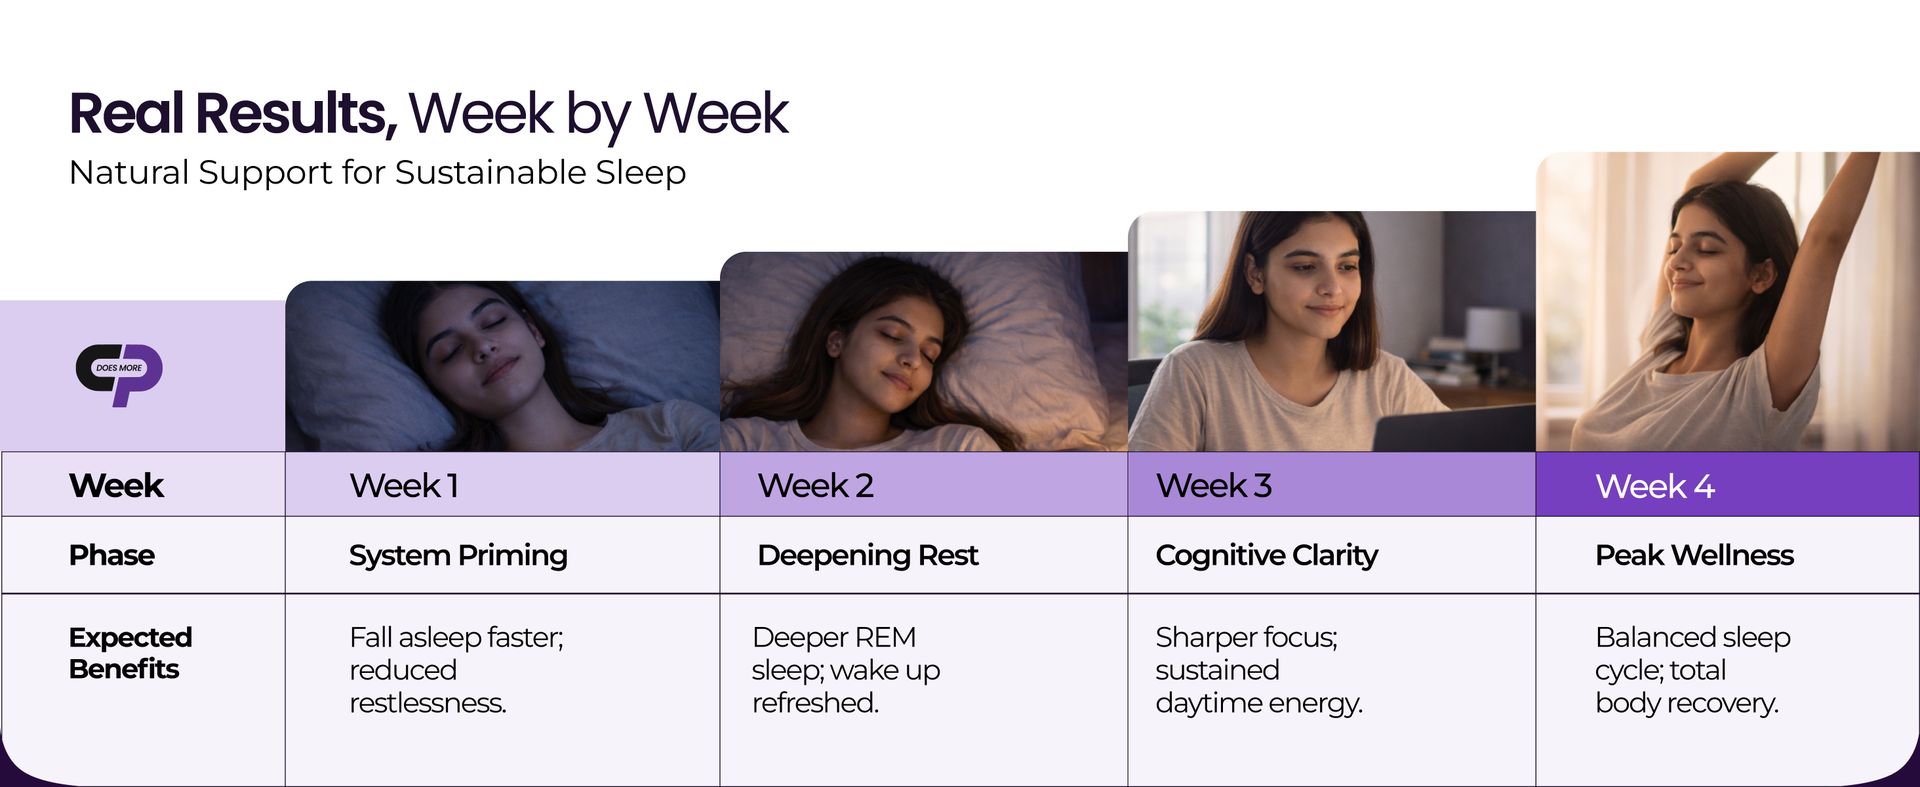Viewport: 1920px width, 787px height.
Task: Click the Week 3 laptop photo
Action: [1332, 331]
